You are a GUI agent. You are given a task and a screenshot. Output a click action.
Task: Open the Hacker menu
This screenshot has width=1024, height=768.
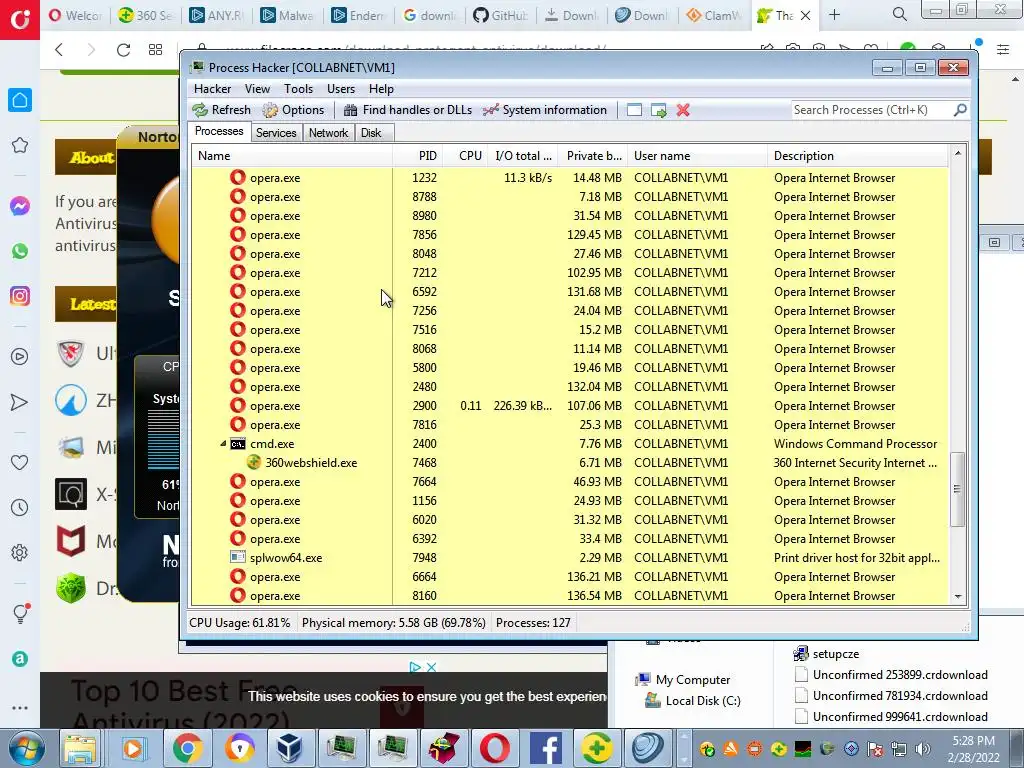(x=212, y=89)
